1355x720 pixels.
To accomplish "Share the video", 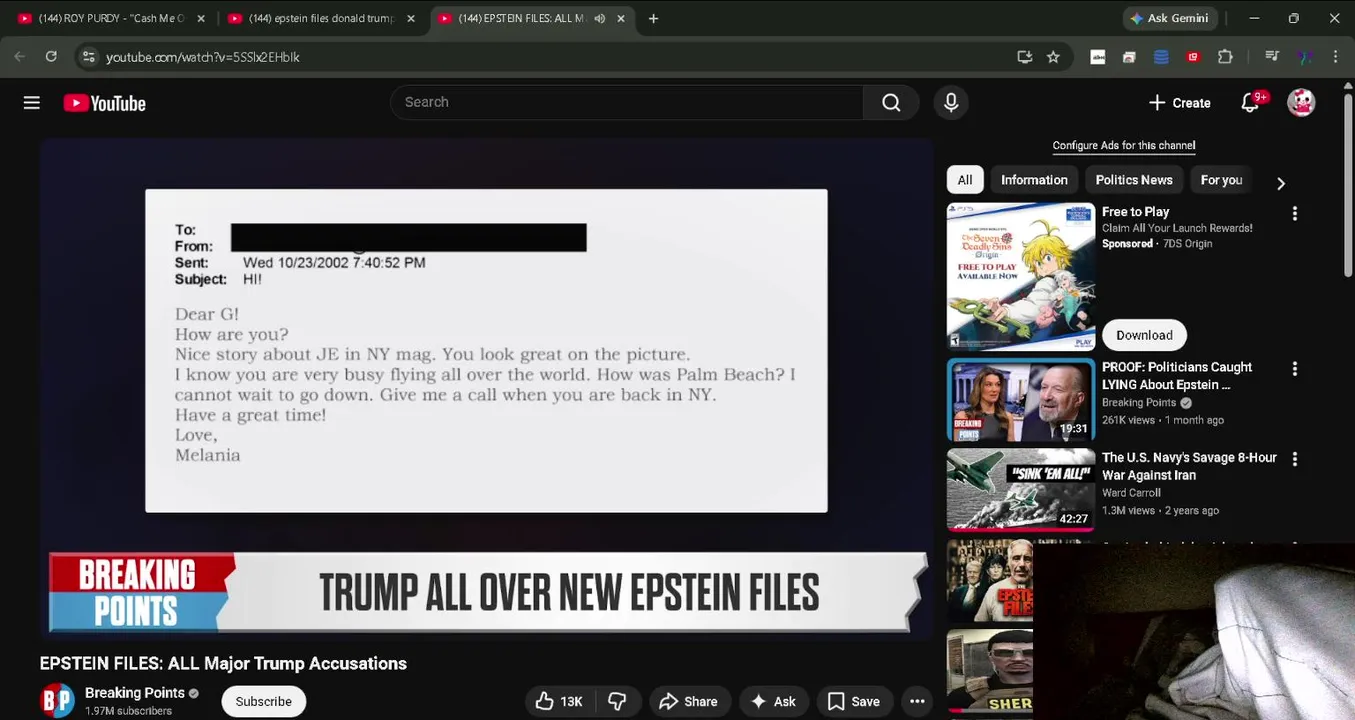I will coord(688,701).
